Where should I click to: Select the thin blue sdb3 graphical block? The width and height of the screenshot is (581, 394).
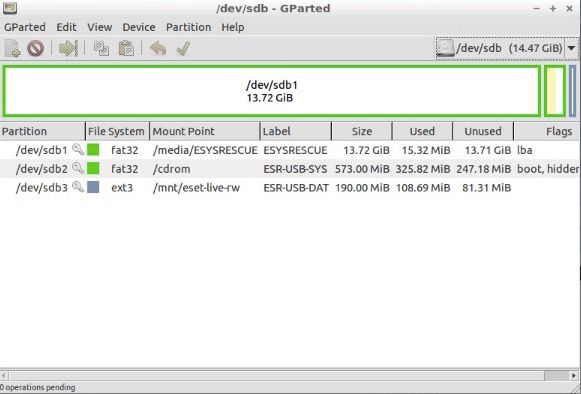[572, 91]
